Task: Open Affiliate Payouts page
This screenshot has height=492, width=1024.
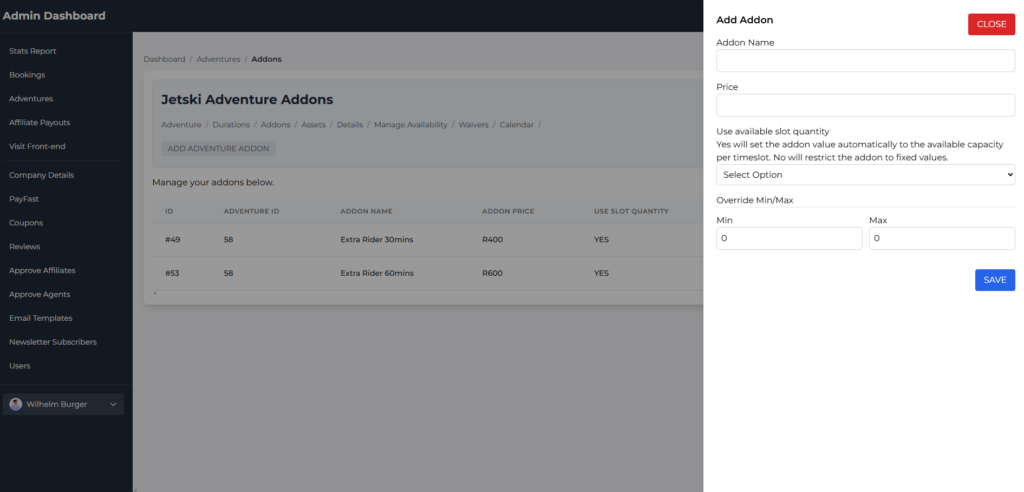Action: pyautogui.click(x=39, y=123)
